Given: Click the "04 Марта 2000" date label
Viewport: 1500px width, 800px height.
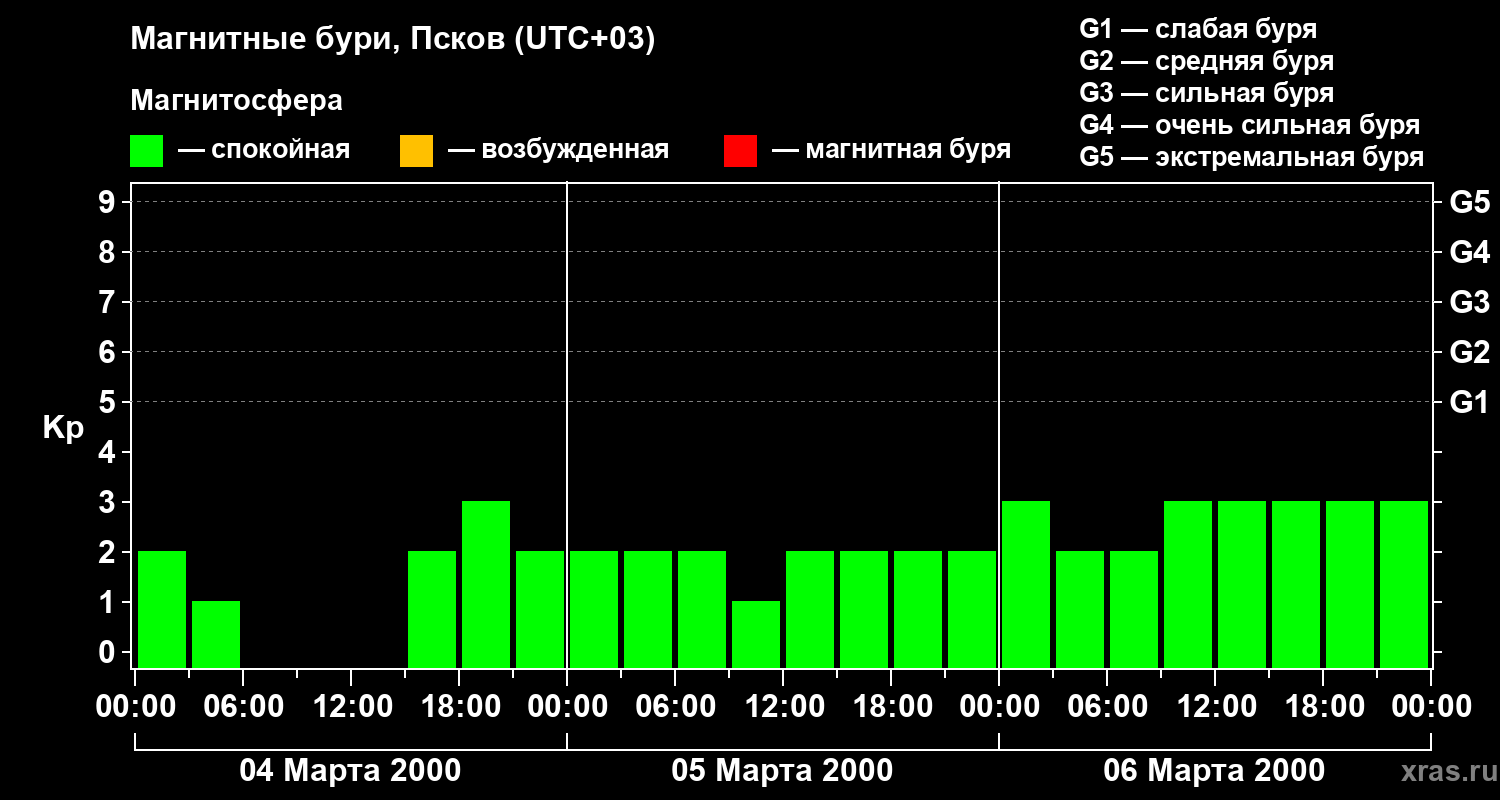Looking at the screenshot, I should [x=350, y=771].
